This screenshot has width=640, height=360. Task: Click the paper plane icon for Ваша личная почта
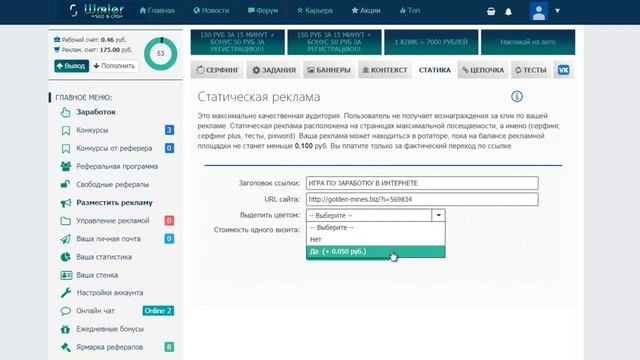[65, 239]
